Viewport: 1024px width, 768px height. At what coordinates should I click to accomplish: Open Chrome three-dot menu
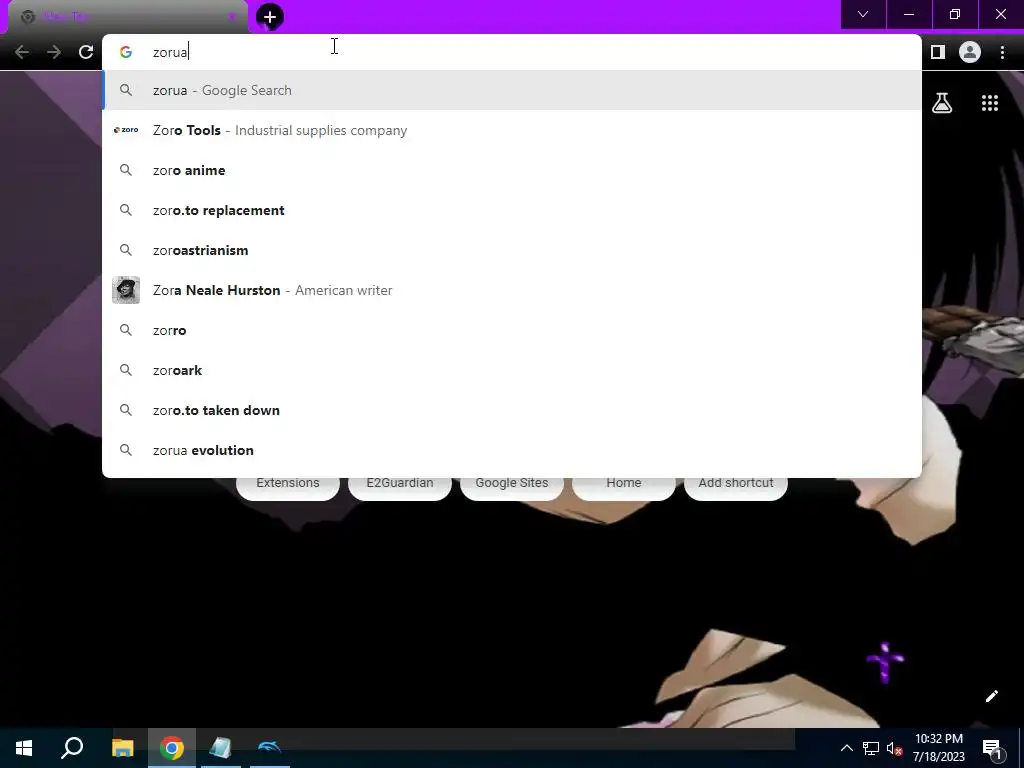[x=1002, y=52]
